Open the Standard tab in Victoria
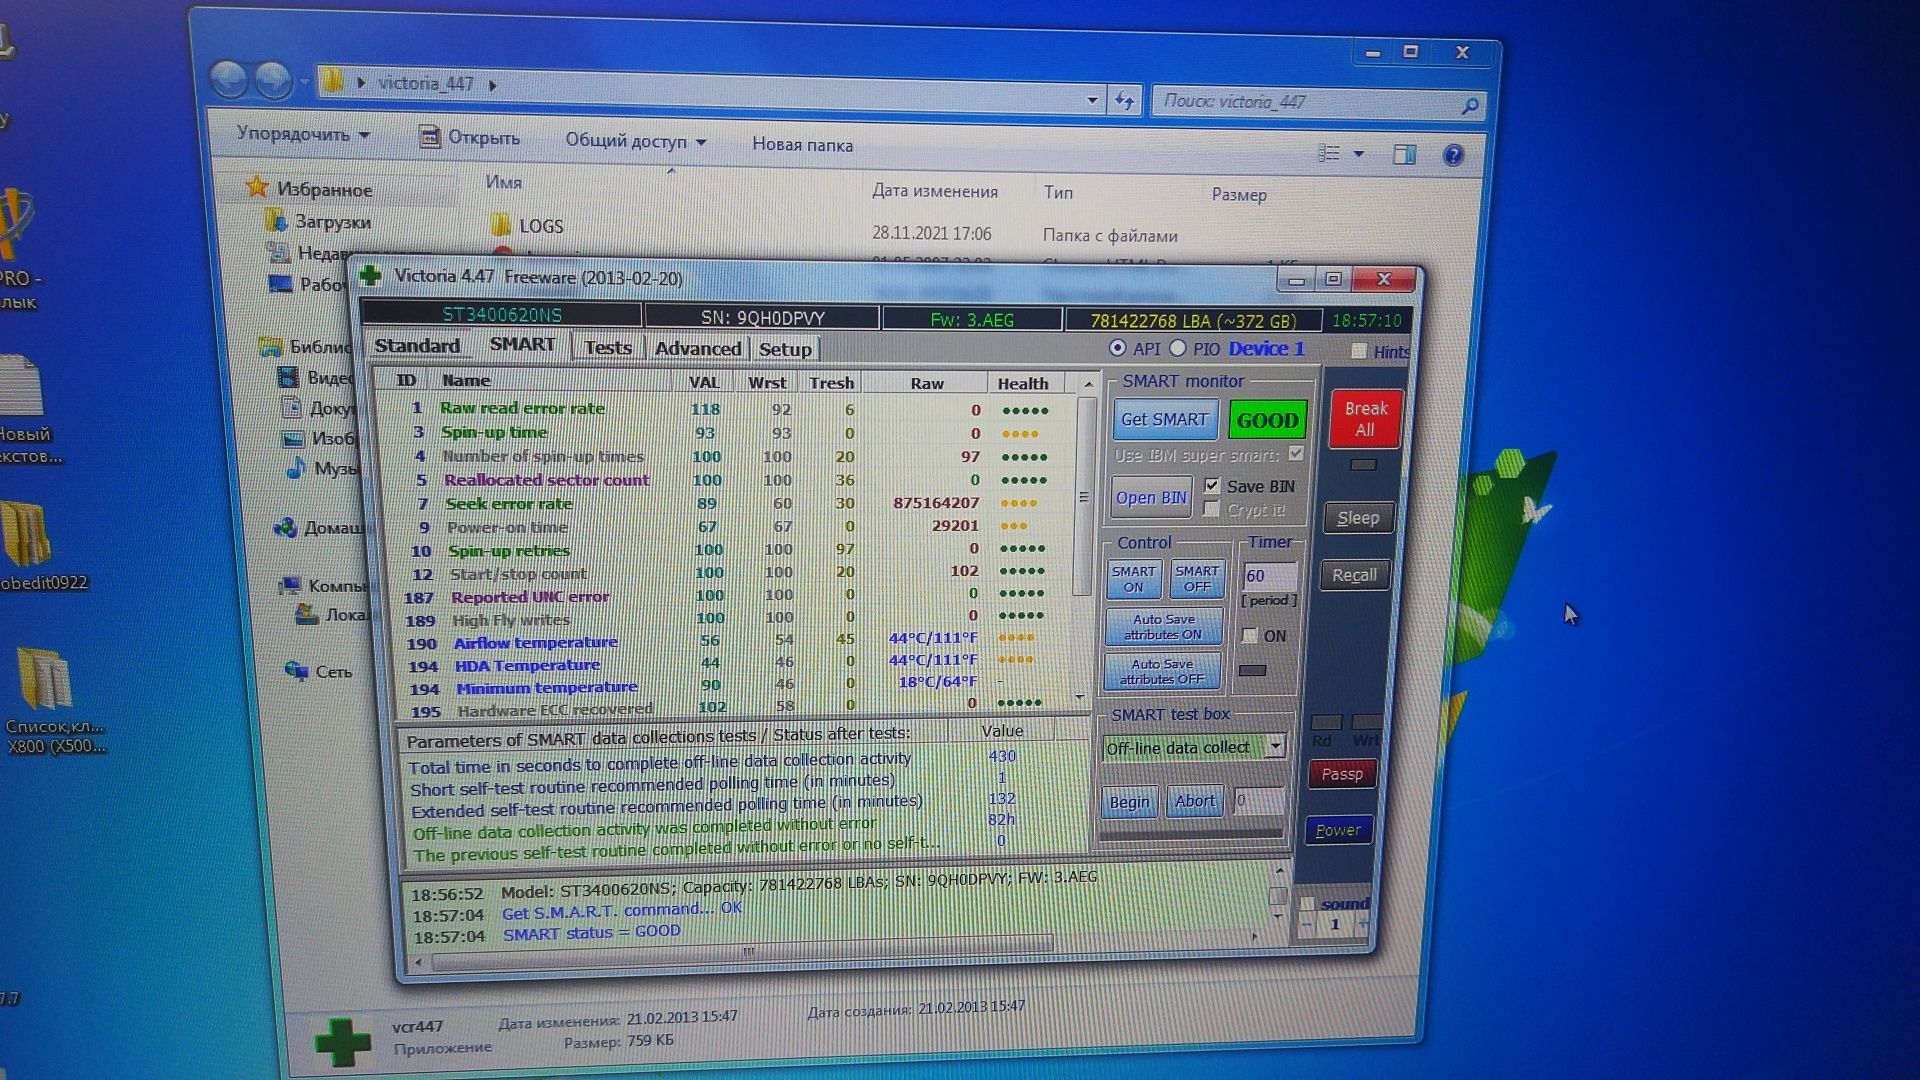Image resolution: width=1920 pixels, height=1080 pixels. click(x=417, y=345)
